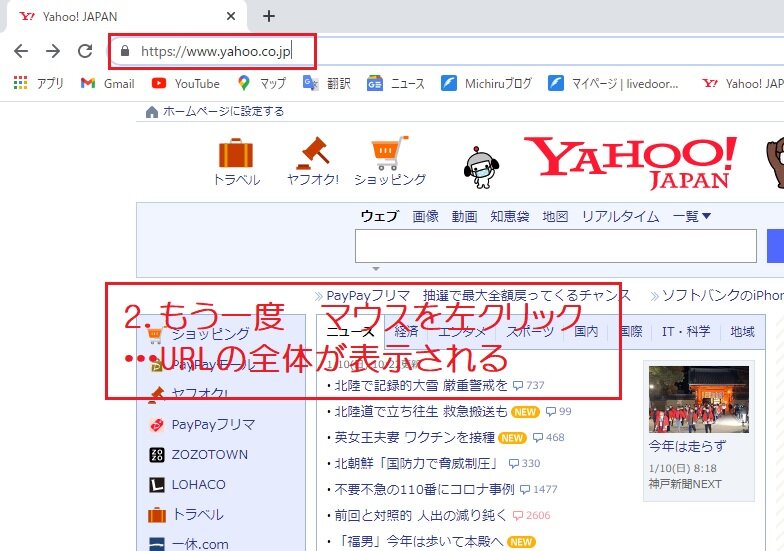Open the 2606 comments count

pyautogui.click(x=532, y=516)
